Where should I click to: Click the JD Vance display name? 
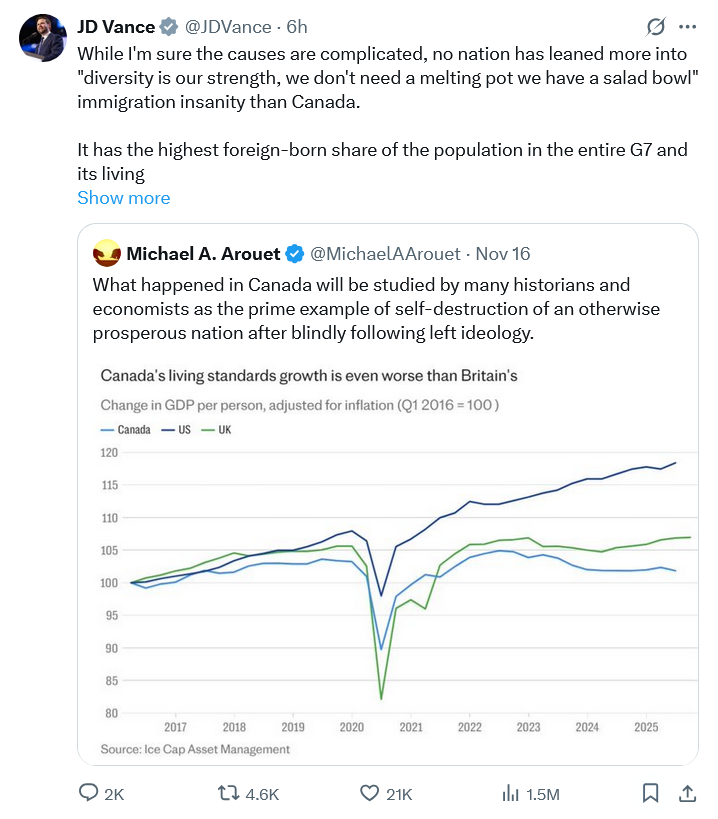116,27
